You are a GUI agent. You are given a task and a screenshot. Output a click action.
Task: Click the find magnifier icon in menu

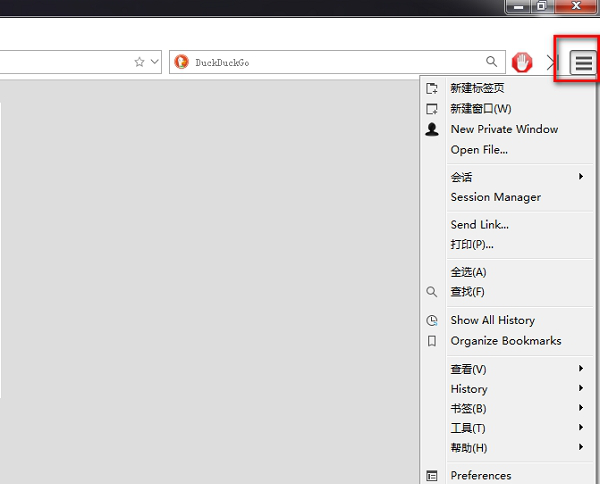coord(432,292)
